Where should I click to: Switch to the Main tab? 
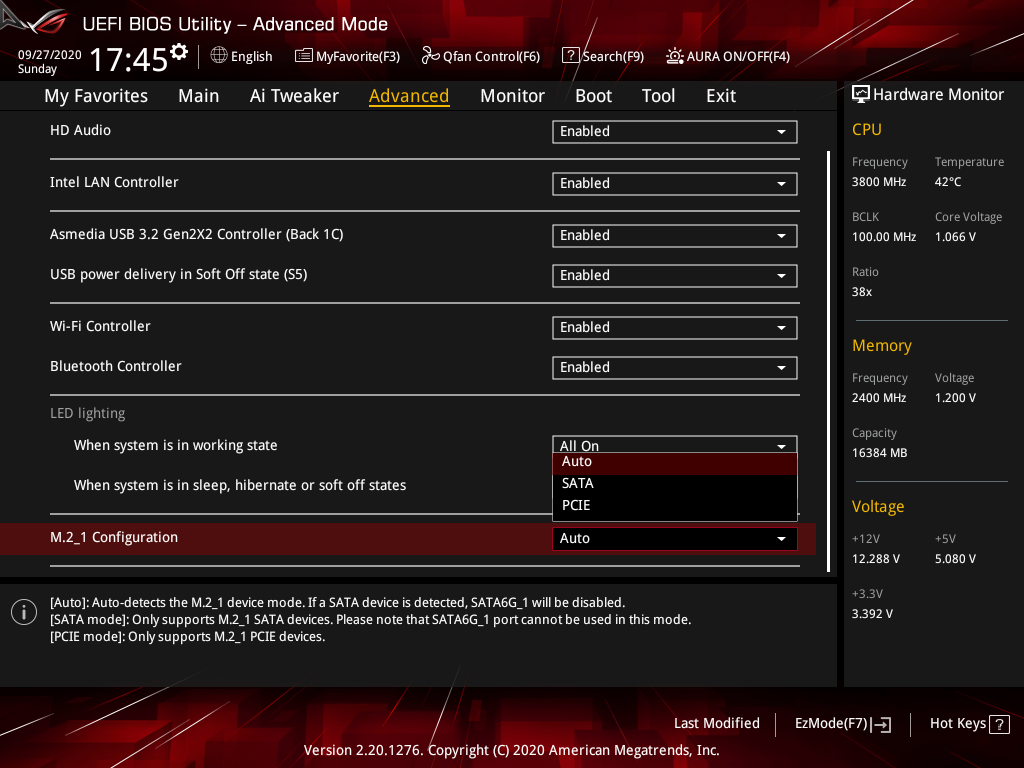(199, 96)
